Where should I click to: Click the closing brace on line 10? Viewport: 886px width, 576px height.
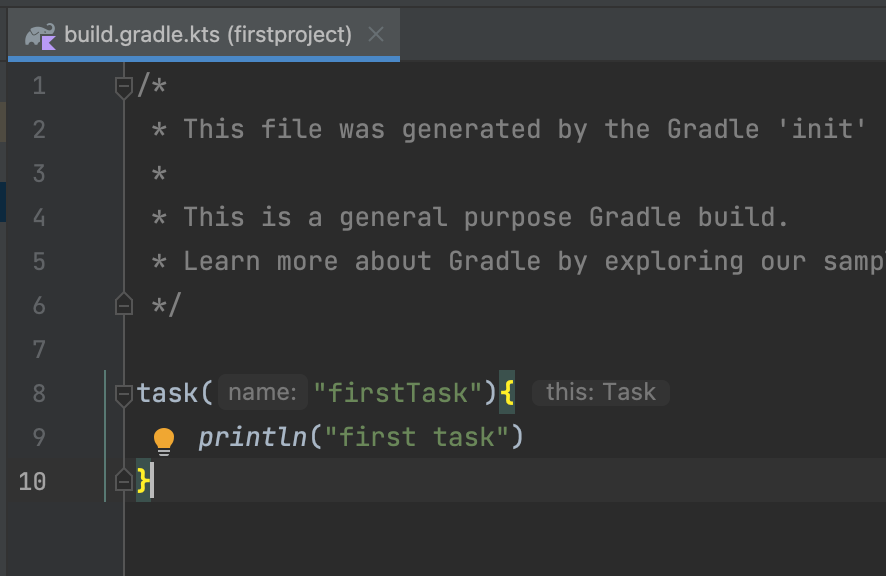[x=144, y=480]
